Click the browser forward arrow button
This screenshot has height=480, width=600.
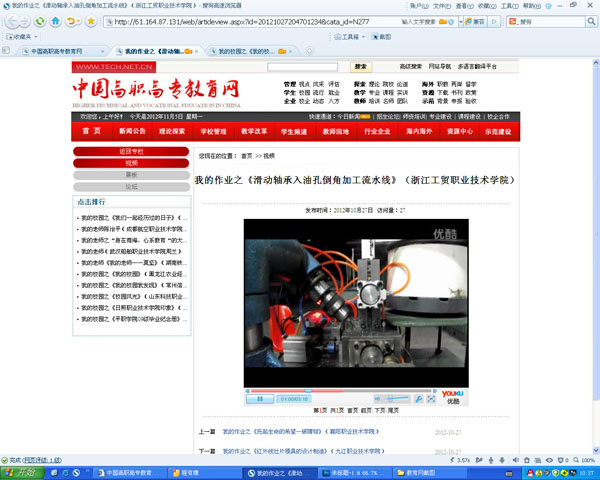click(x=24, y=21)
